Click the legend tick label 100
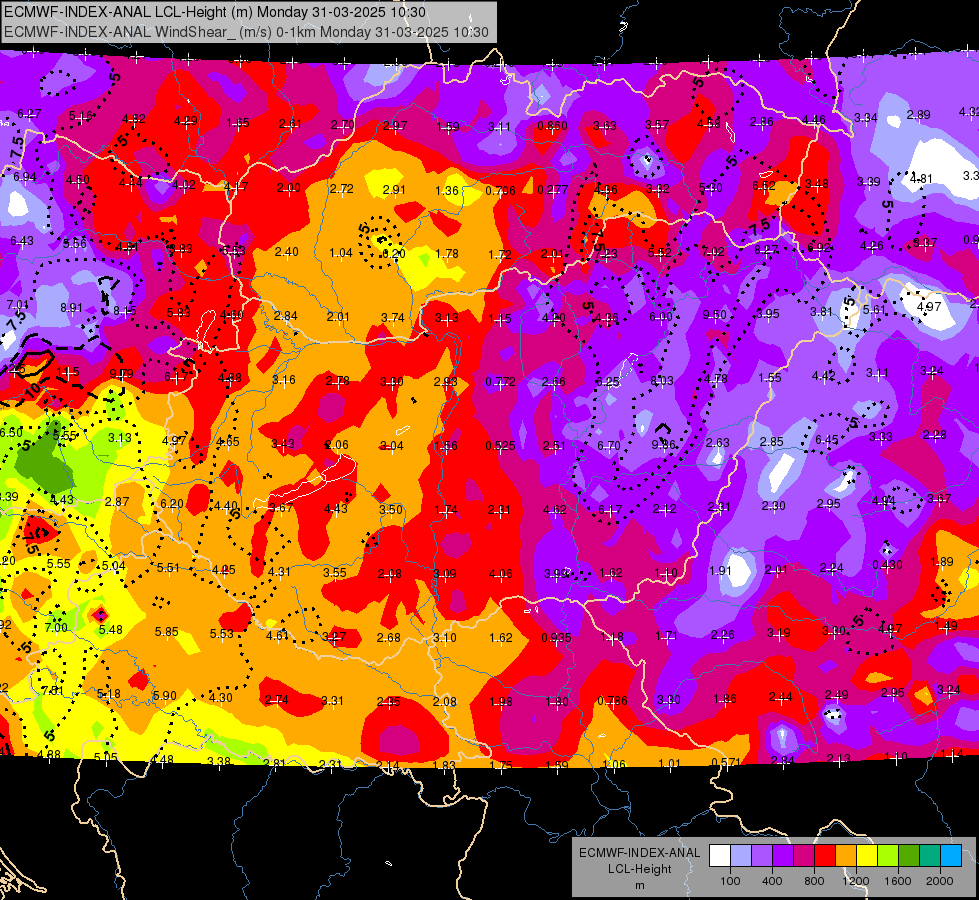Viewport: 979px width, 900px height. pyautogui.click(x=730, y=881)
